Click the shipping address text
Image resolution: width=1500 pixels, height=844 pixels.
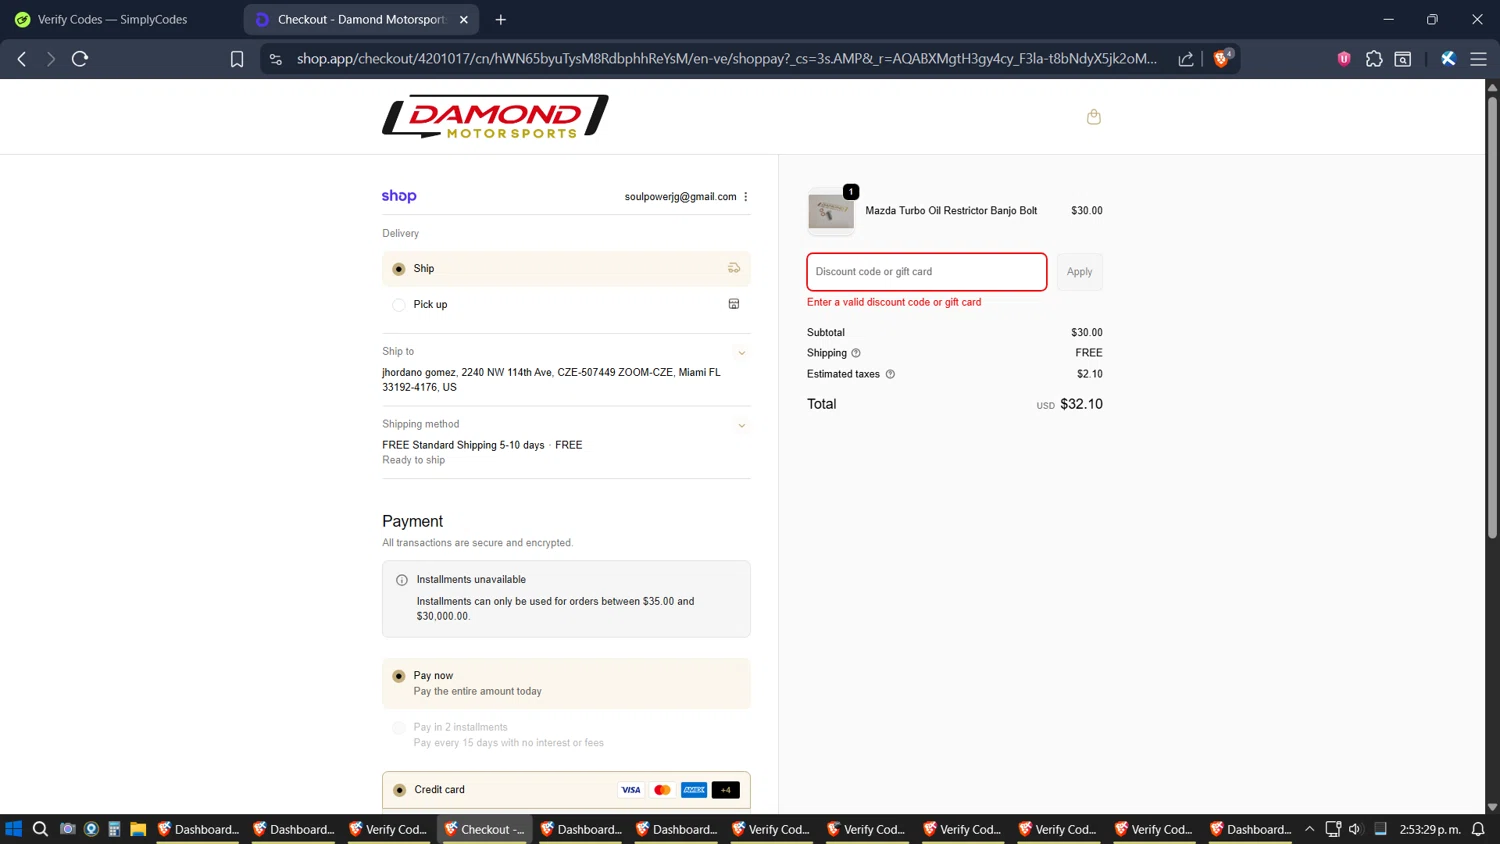point(551,380)
